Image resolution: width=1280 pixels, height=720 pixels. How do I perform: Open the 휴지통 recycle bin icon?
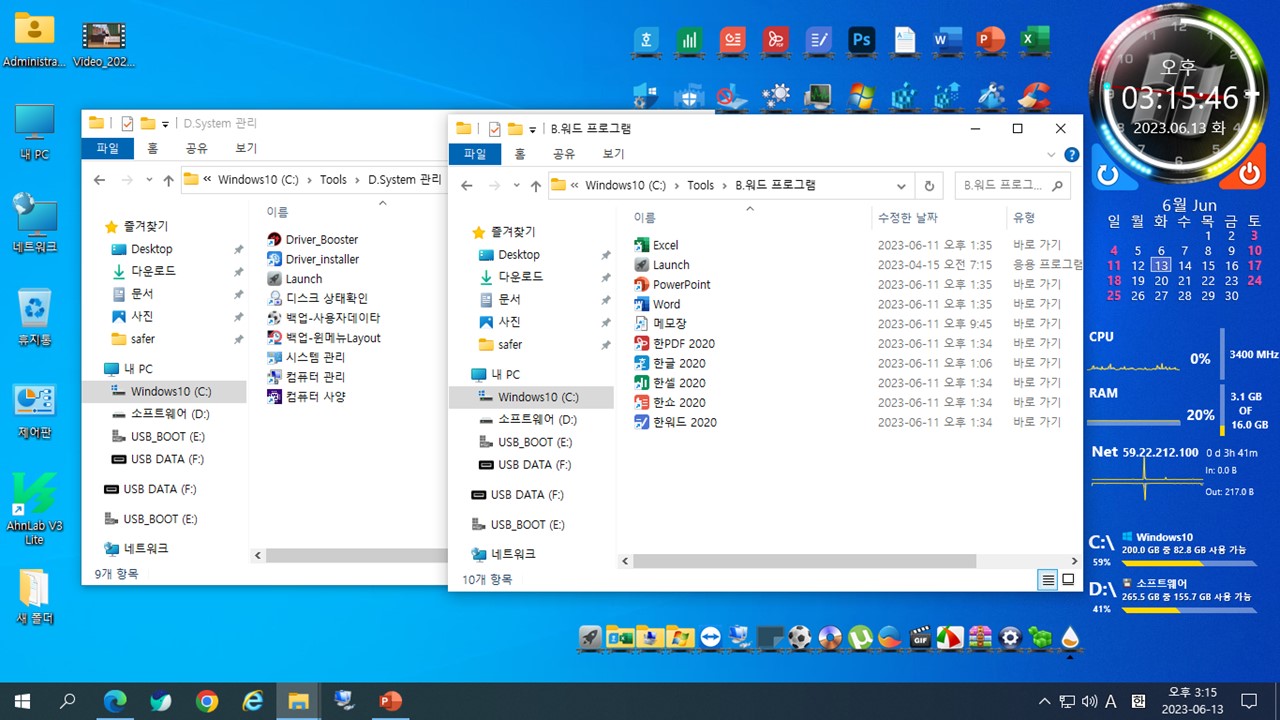pyautogui.click(x=34, y=318)
